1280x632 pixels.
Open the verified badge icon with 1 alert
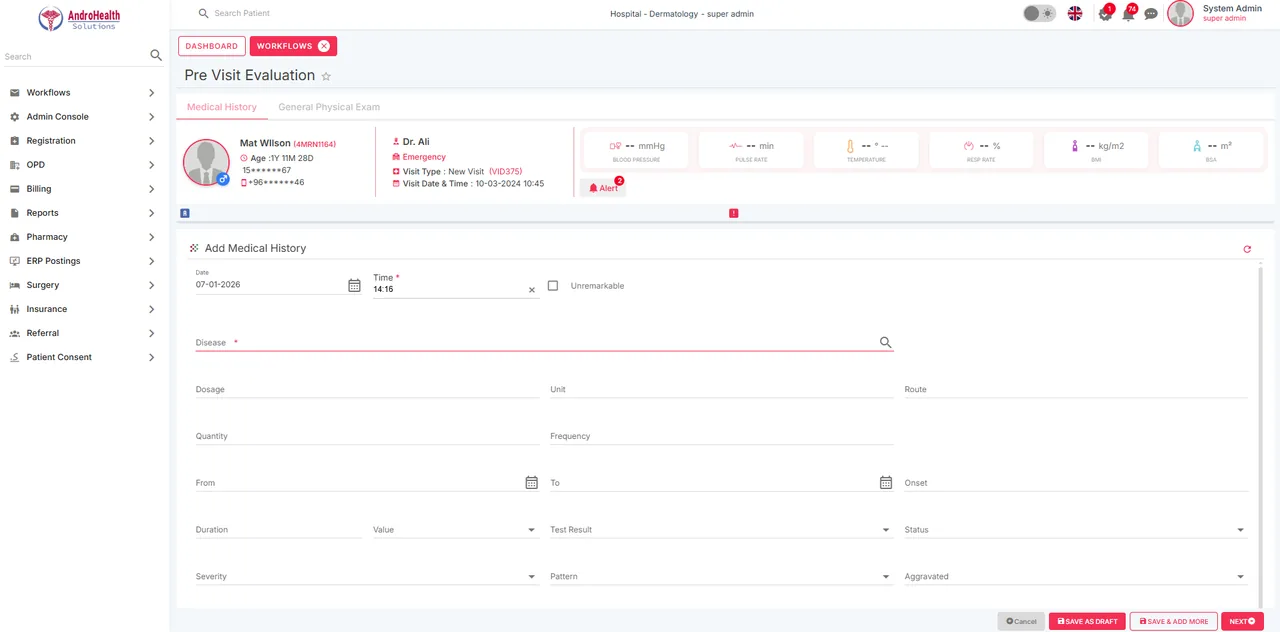coord(1105,14)
